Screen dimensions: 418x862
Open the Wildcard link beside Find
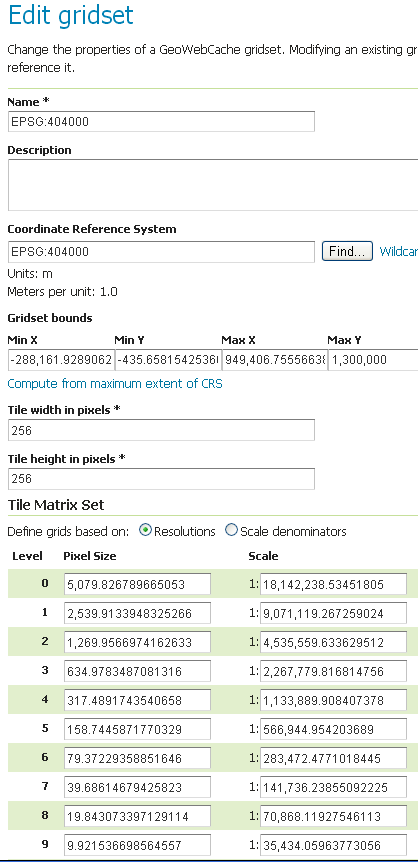pyautogui.click(x=399, y=252)
